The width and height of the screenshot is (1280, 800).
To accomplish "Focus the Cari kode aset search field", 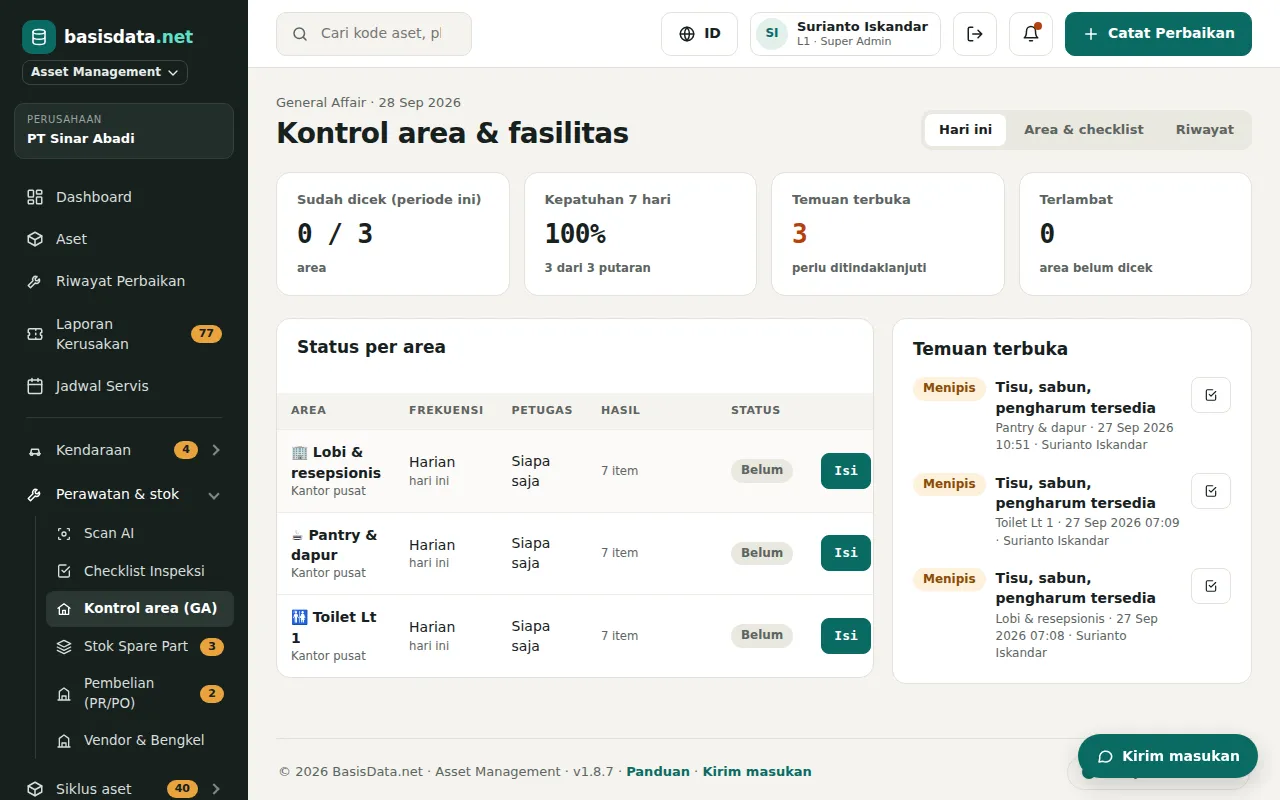I will coord(374,34).
